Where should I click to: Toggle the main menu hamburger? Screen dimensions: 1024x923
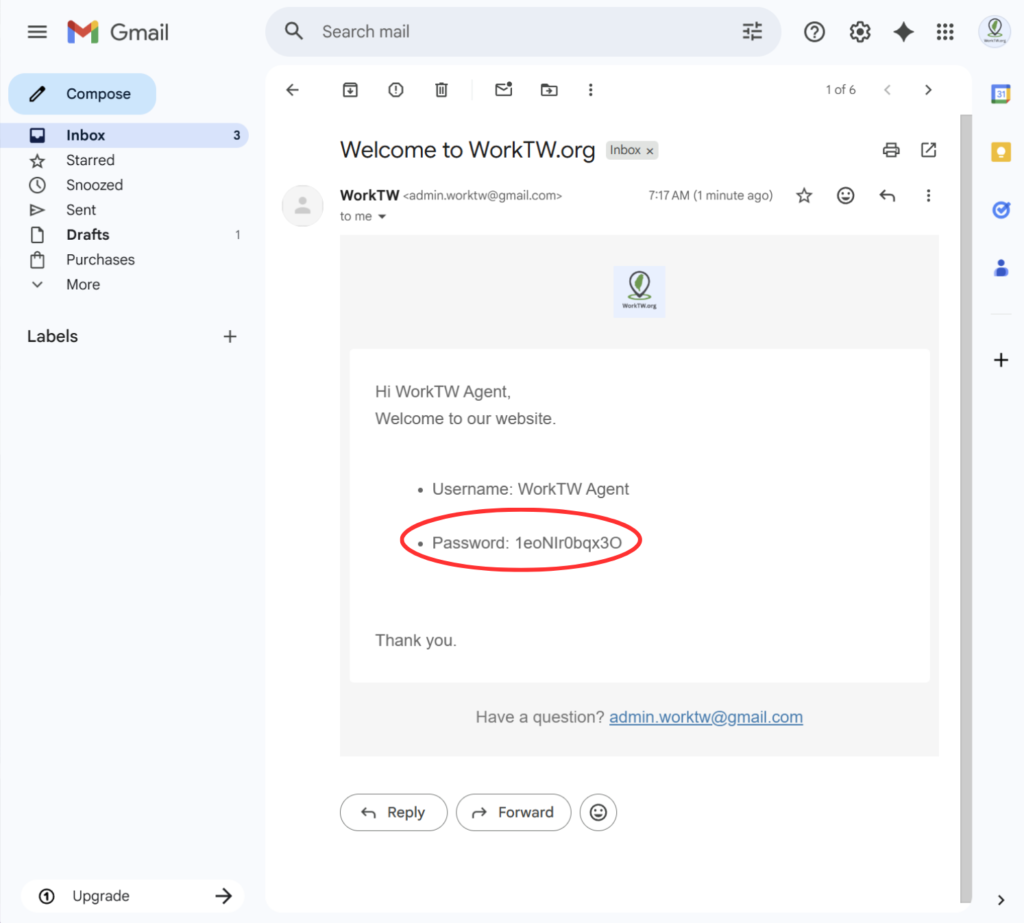click(x=37, y=31)
